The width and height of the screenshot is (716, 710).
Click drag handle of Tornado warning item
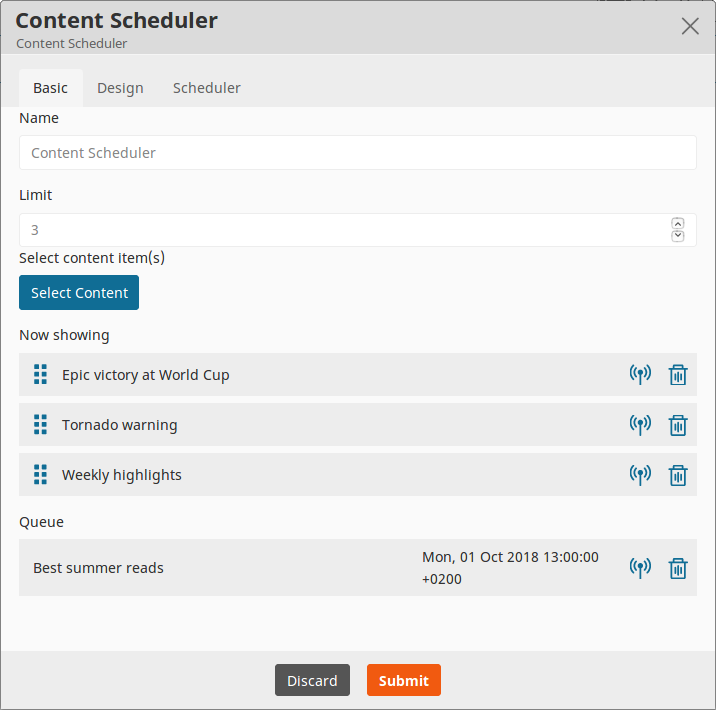pos(41,425)
